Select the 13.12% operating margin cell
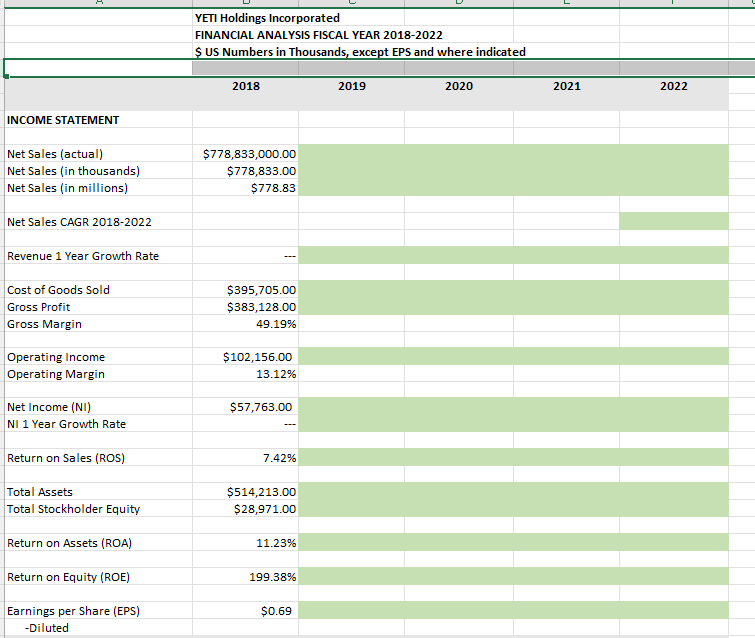This screenshot has width=755, height=638. [275, 374]
